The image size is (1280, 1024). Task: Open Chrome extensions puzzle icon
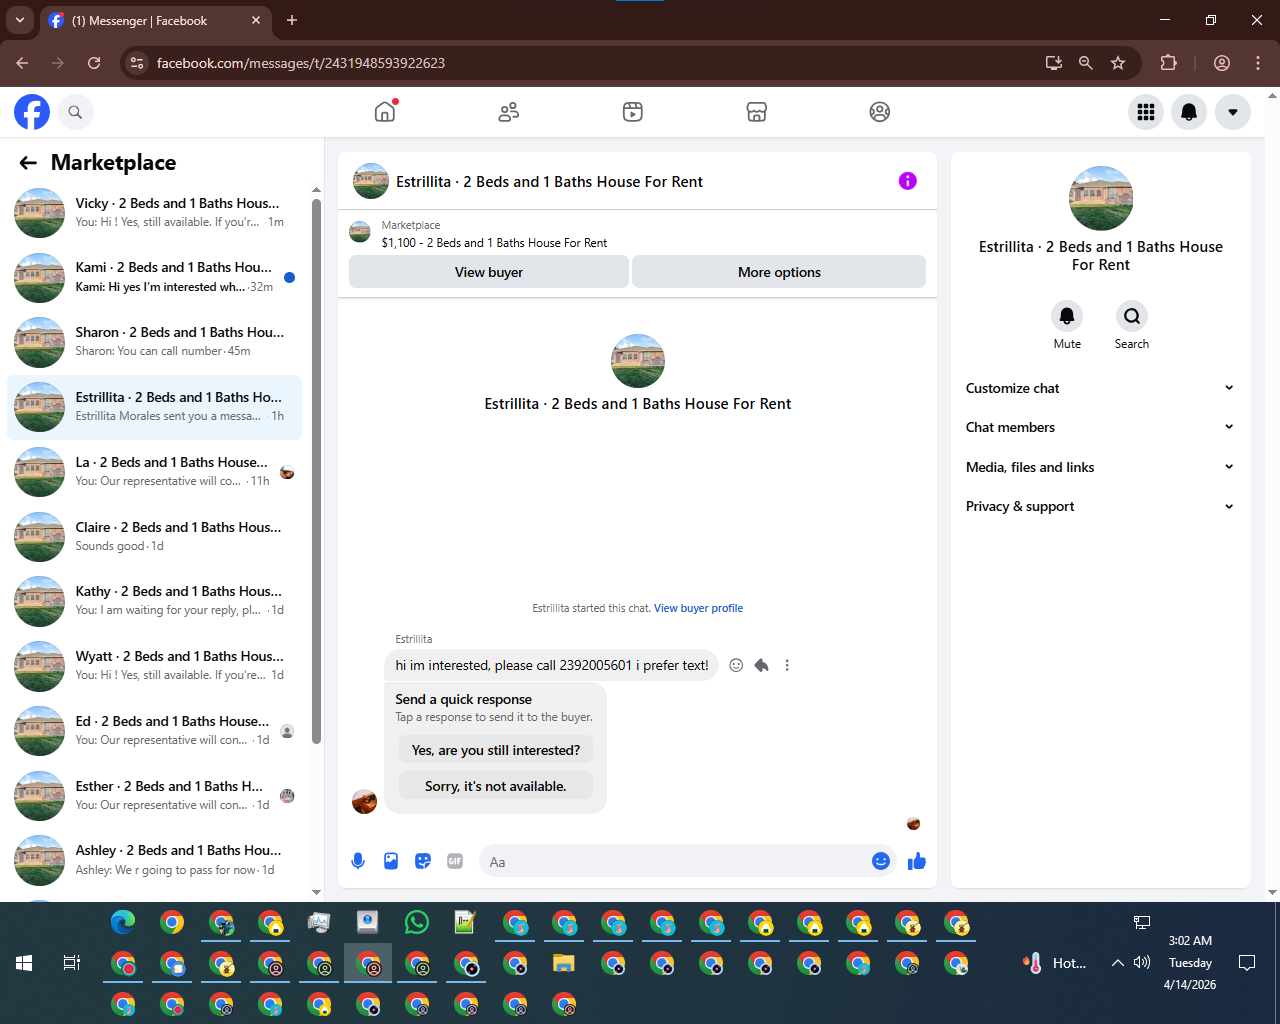pos(1168,63)
